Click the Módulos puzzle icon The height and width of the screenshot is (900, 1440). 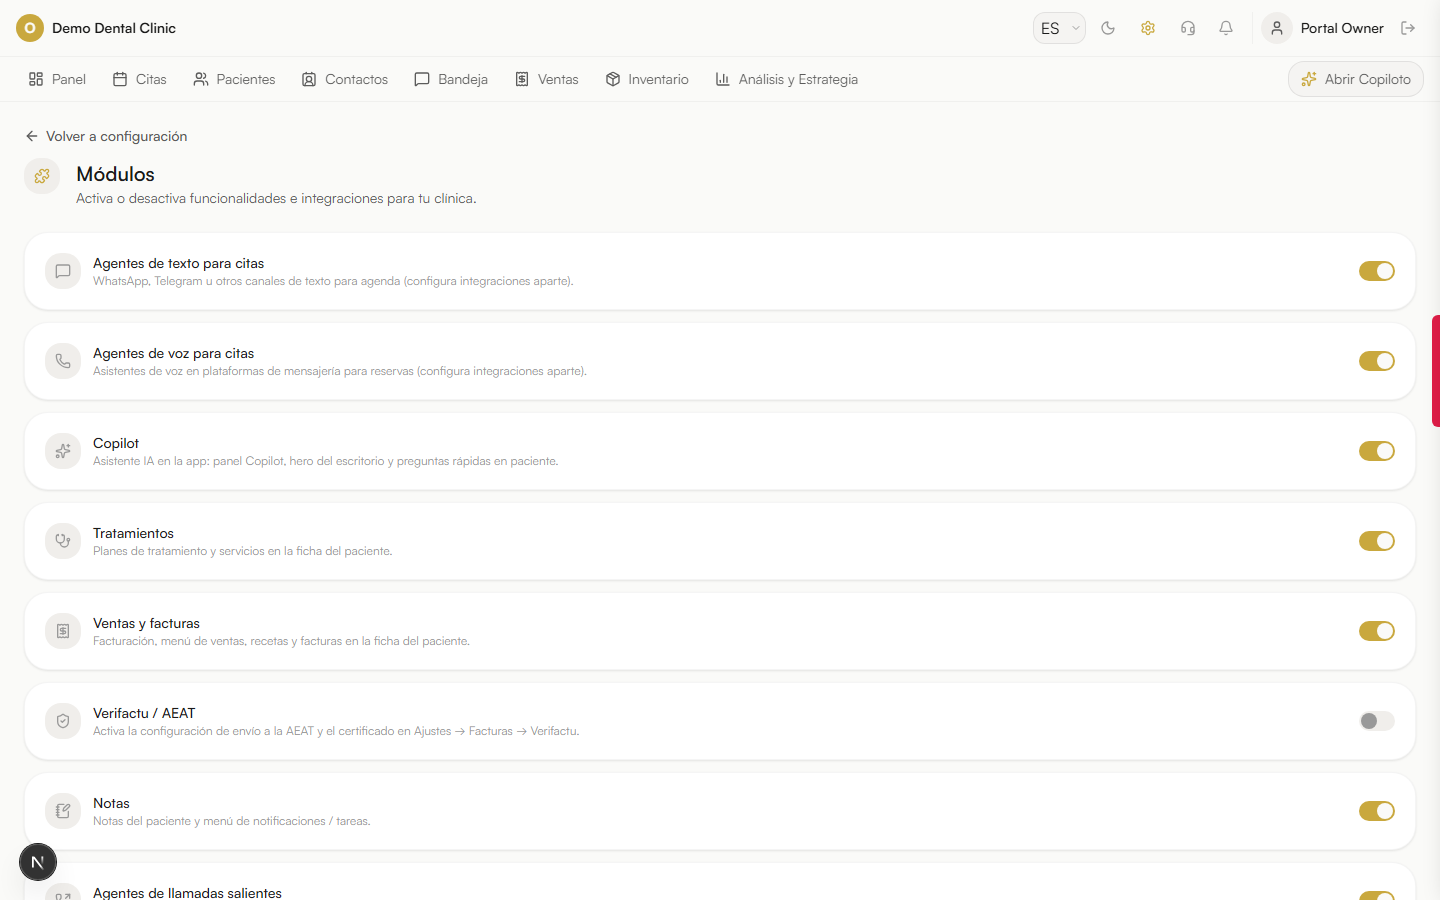42,176
